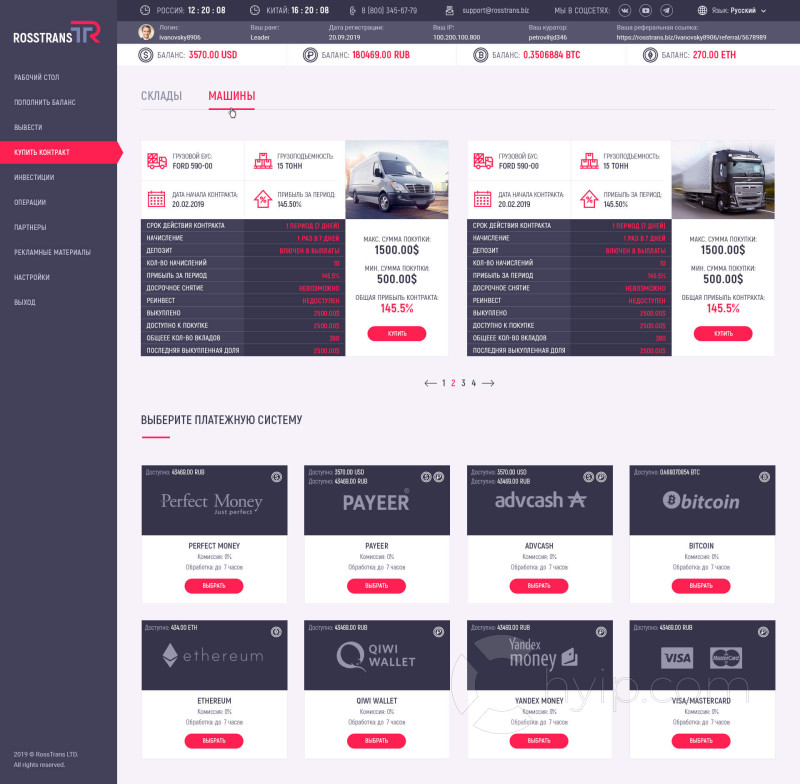Click the QIWI Wallet logo
The image size is (800, 784).
coord(376,655)
